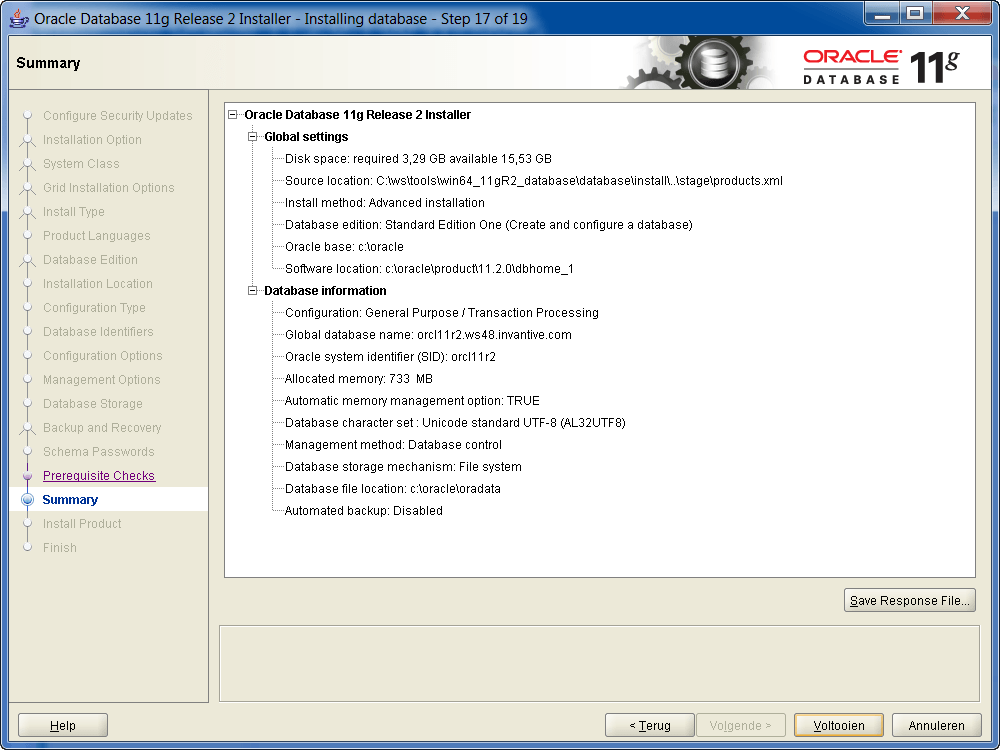Click the empty message area below the tree

coord(599,663)
